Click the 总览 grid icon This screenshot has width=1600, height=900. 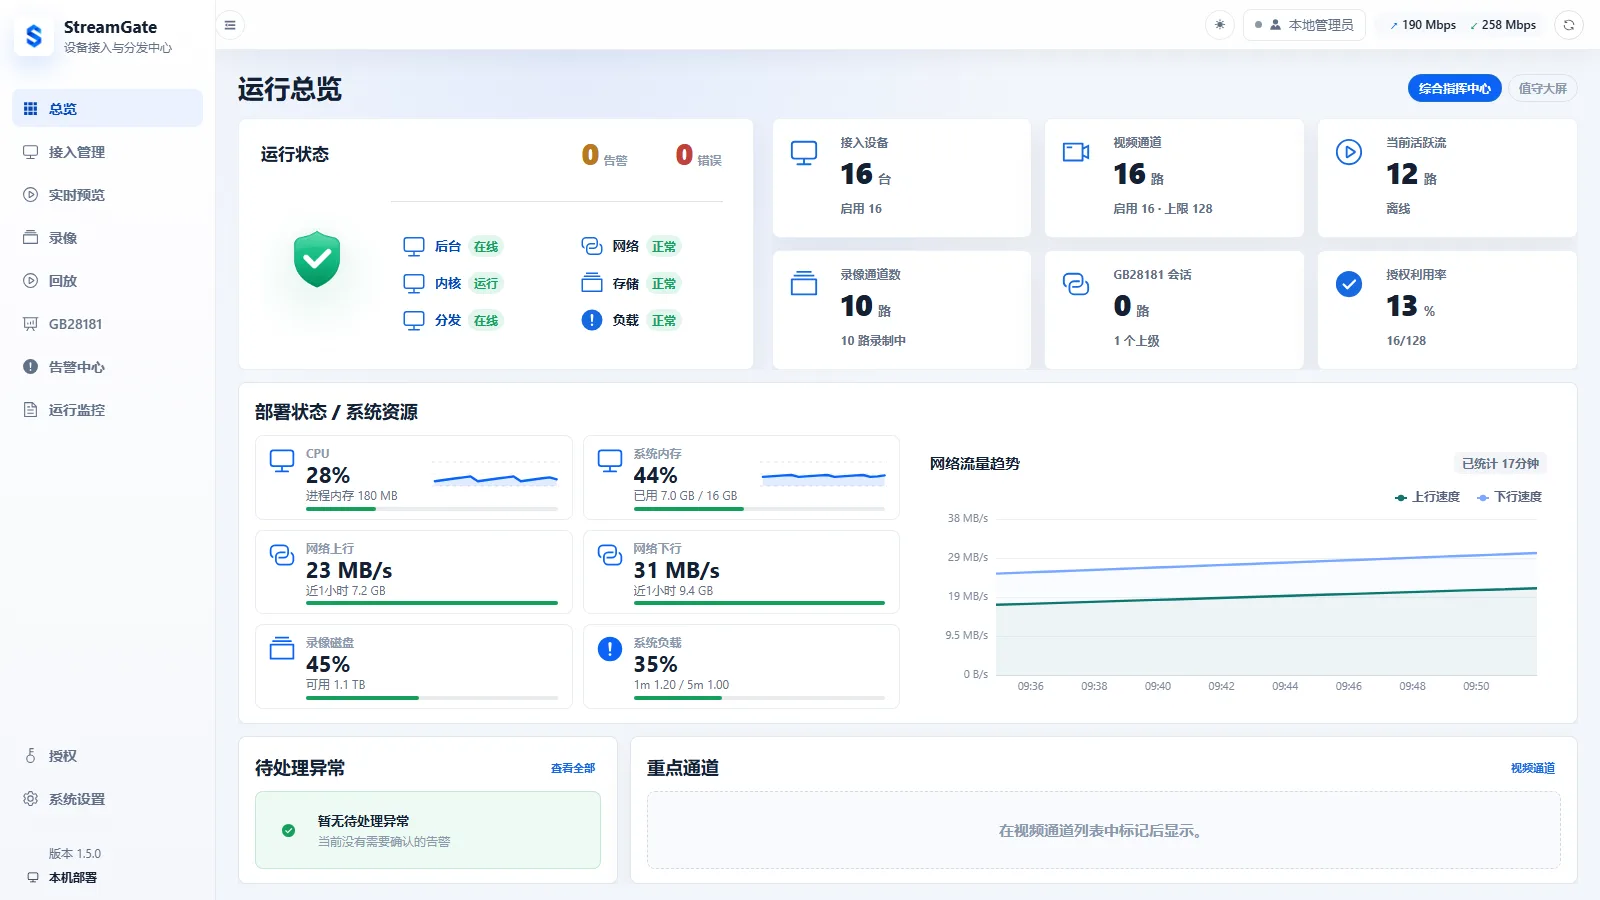pos(31,108)
